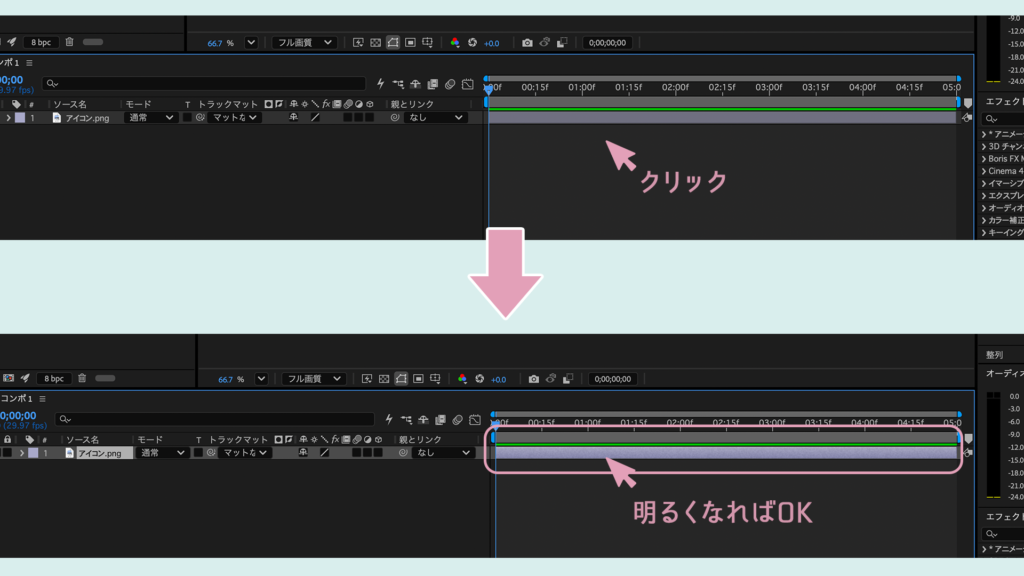Screen dimensions: 1024x576
Task: Toggle mask and shape path visibility in upper viewer
Action: pyautogui.click(x=392, y=42)
